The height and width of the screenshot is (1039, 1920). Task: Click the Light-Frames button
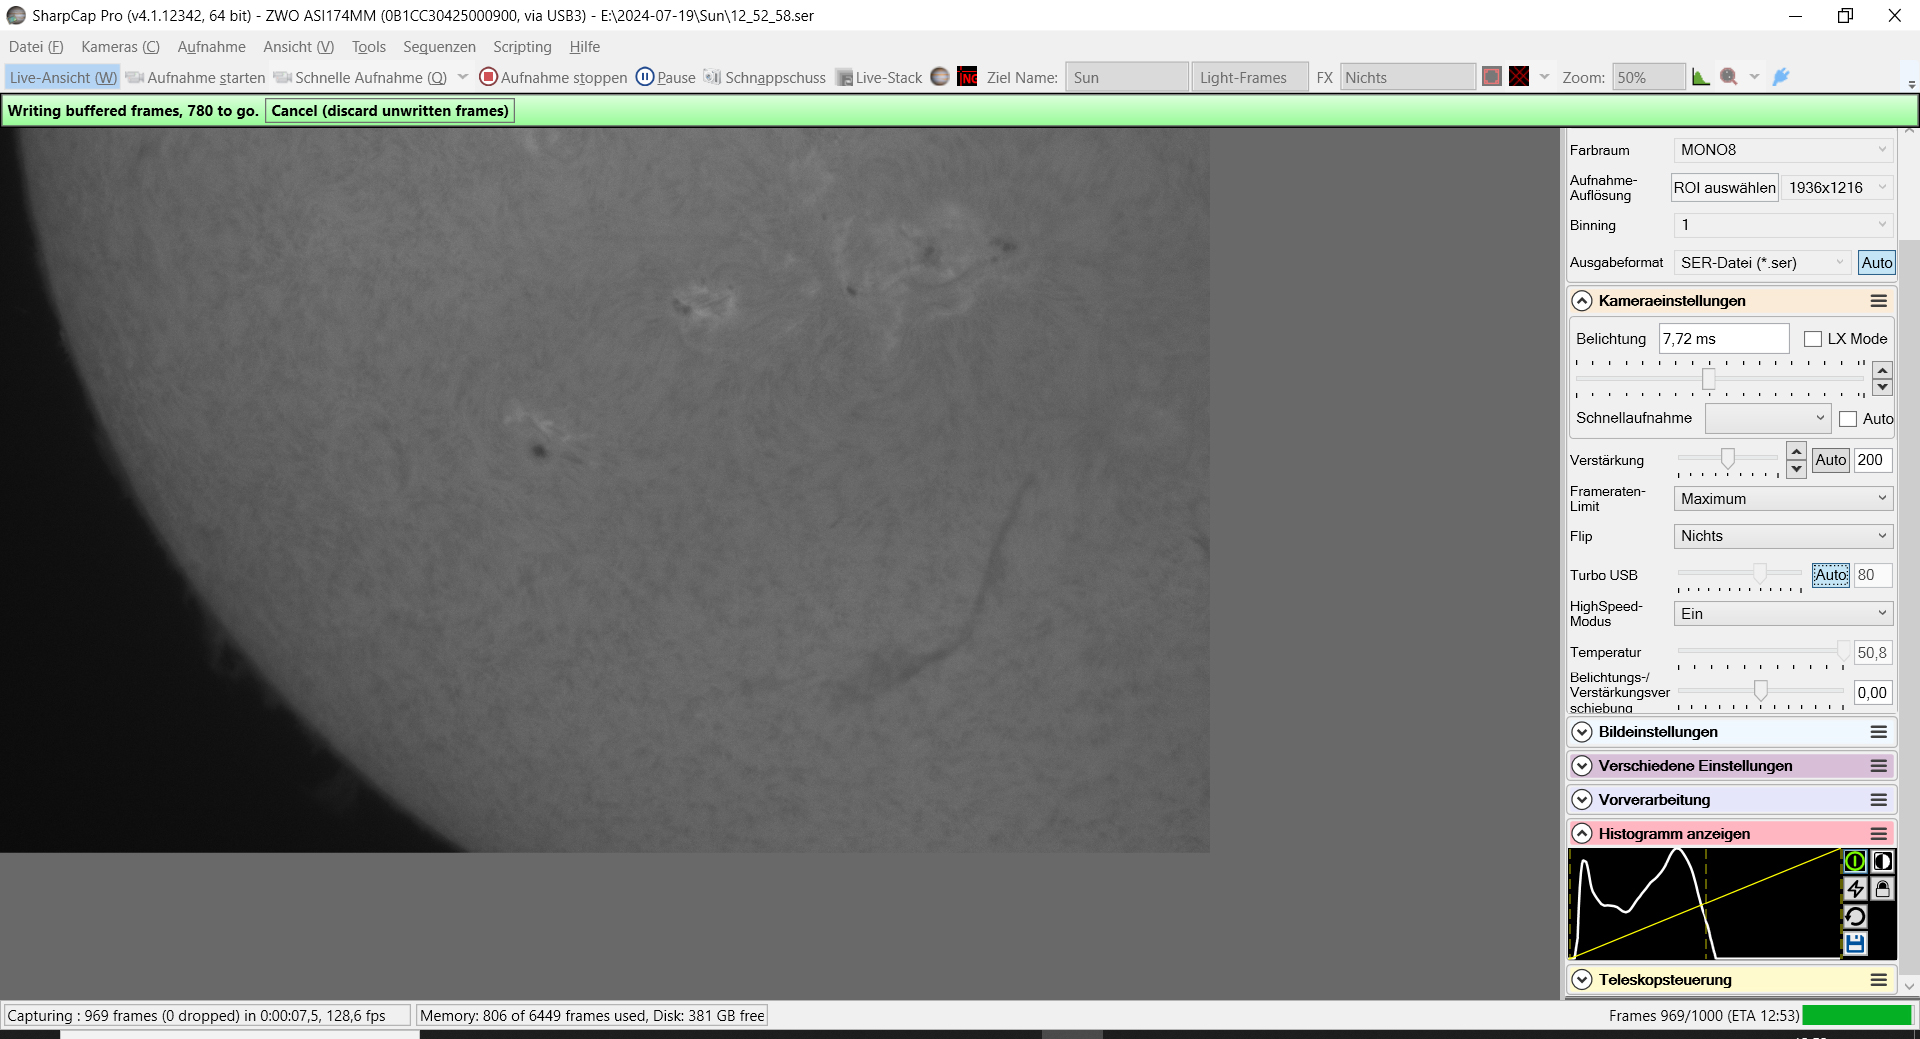pyautogui.click(x=1249, y=77)
